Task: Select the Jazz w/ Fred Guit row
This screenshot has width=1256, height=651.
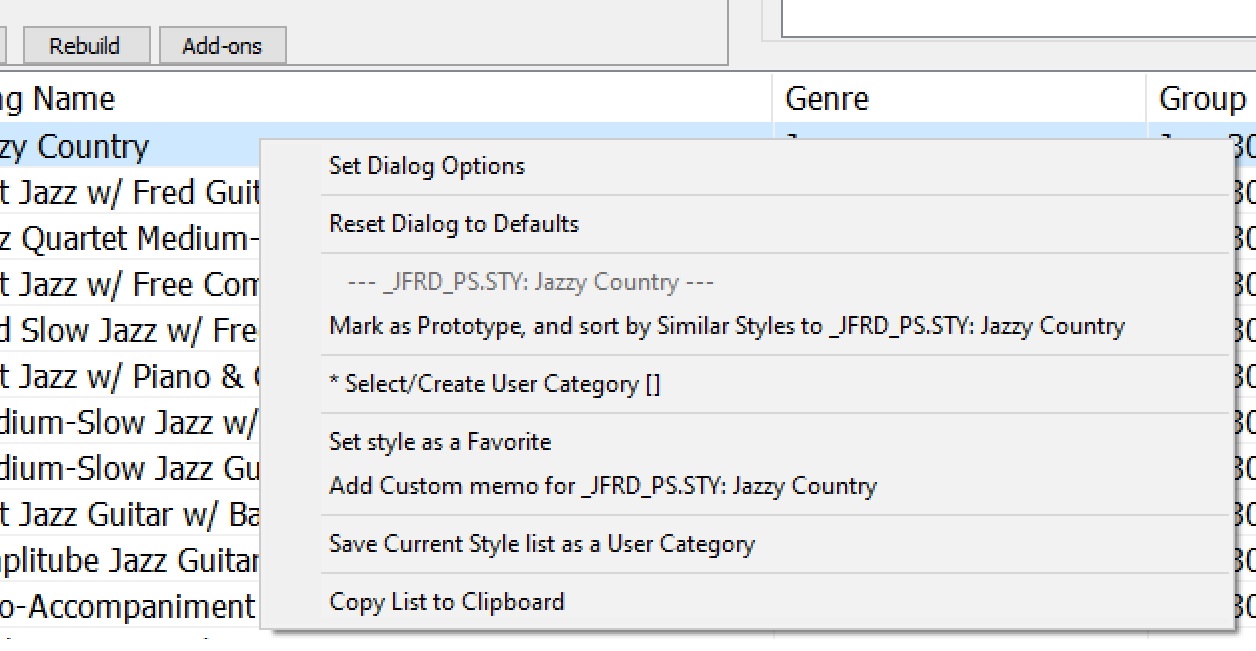Action: [x=130, y=192]
